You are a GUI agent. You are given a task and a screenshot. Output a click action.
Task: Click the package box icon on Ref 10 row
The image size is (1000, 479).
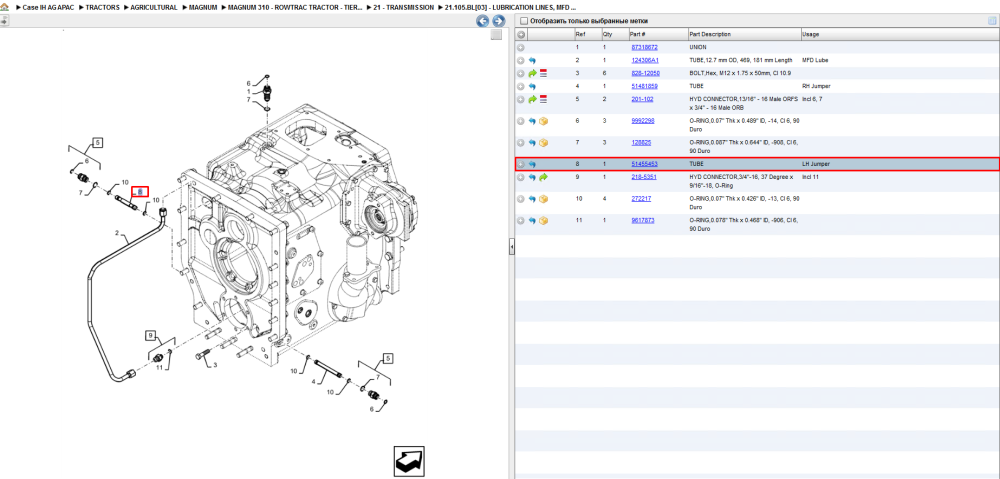543,199
